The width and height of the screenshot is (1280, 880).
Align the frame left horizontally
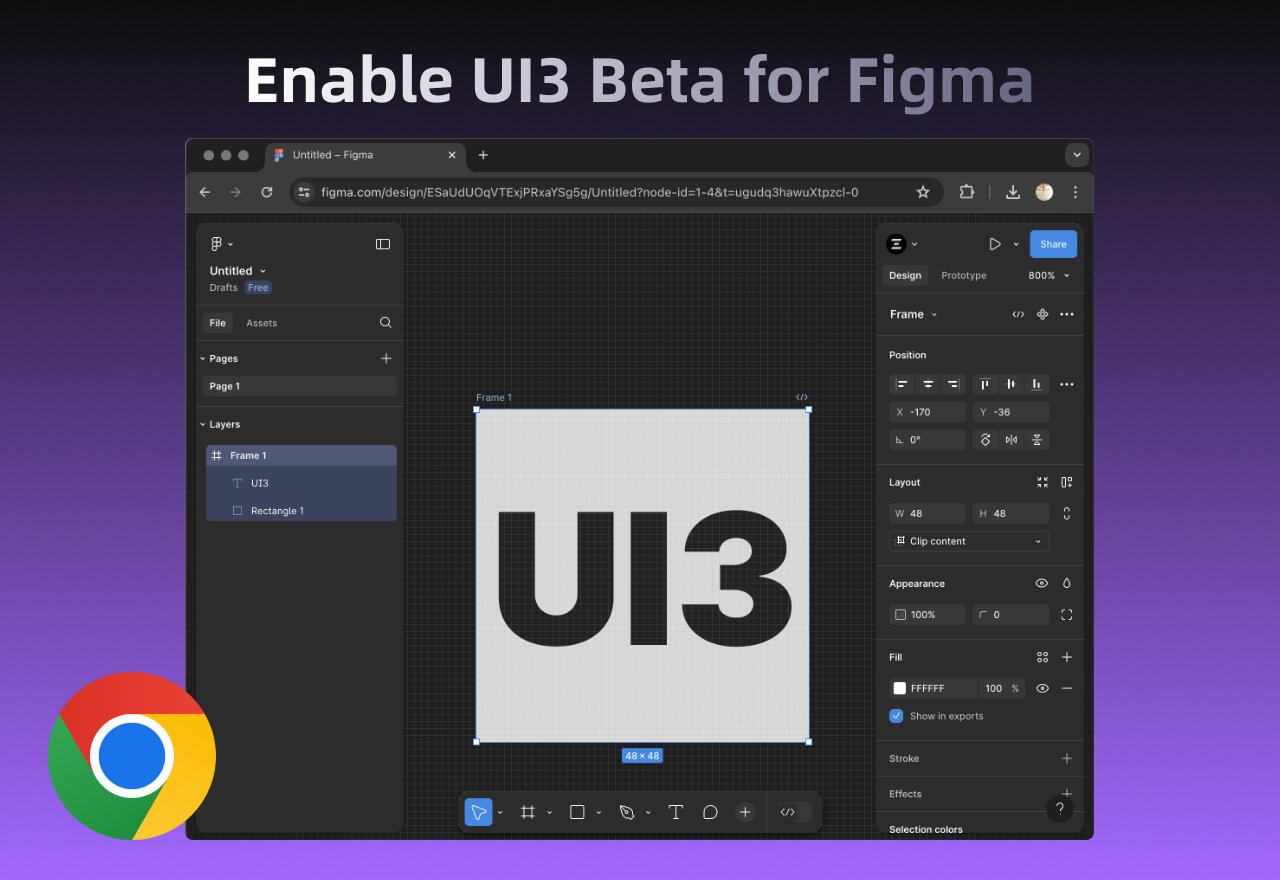pyautogui.click(x=901, y=384)
